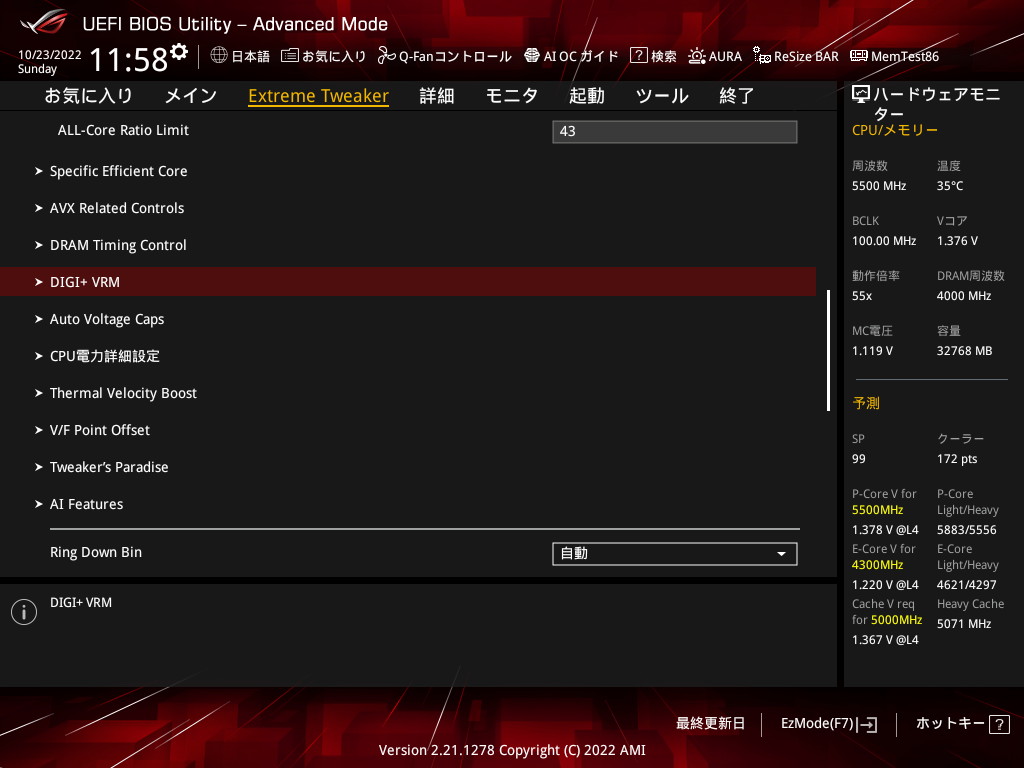The height and width of the screenshot is (768, 1024).
Task: Click the 100.00 MHz BCLK value
Action: [x=884, y=241]
